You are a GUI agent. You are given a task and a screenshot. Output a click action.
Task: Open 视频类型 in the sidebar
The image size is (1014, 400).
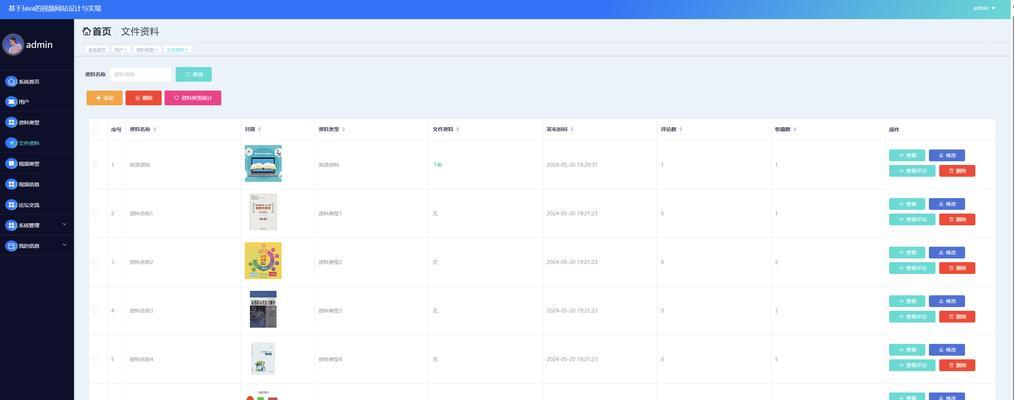pos(37,163)
